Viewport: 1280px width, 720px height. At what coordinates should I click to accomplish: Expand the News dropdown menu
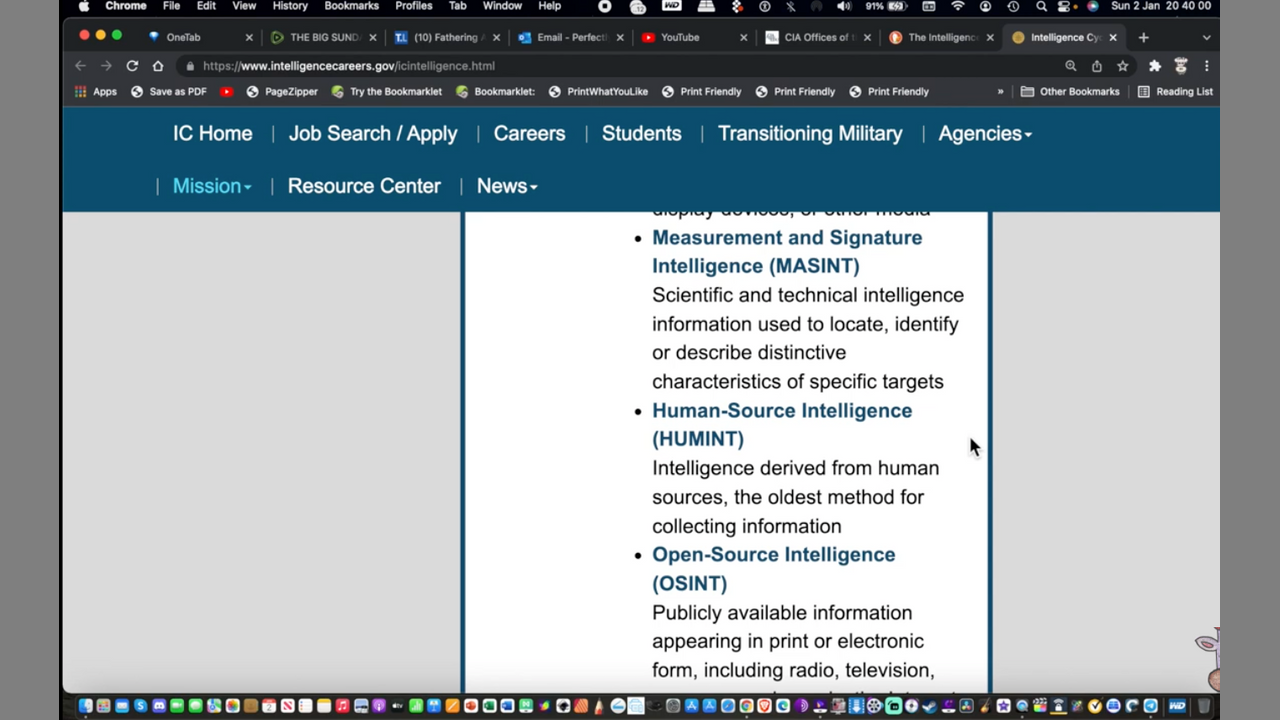click(506, 186)
